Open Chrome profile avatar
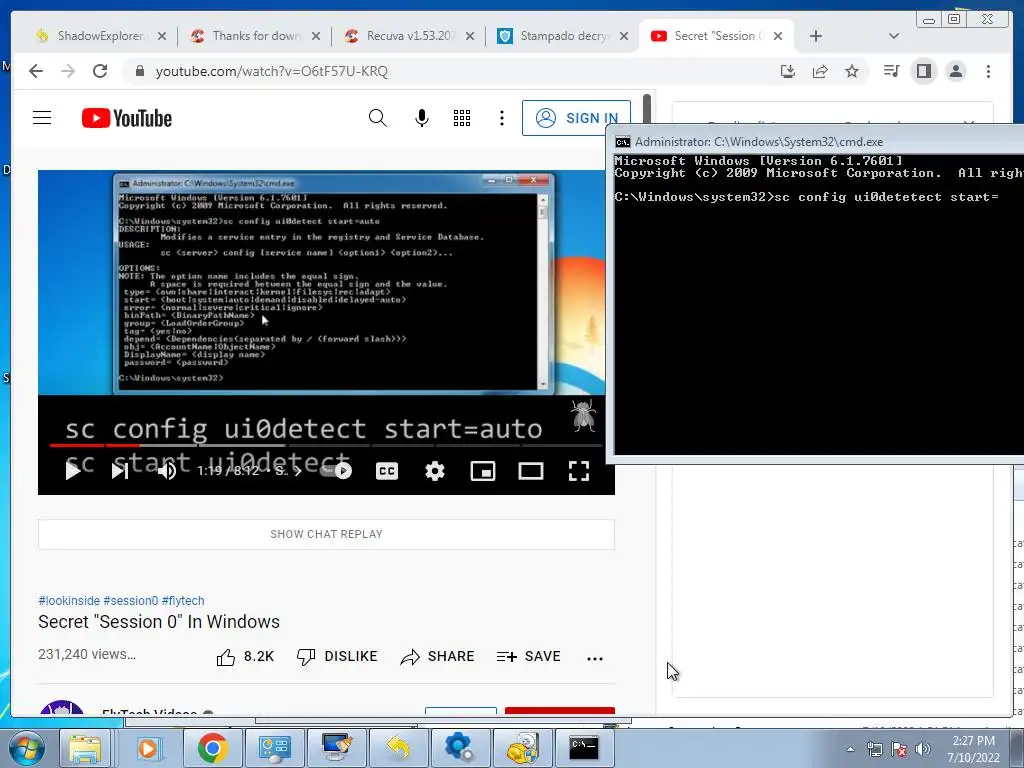The width and height of the screenshot is (1024, 768). (x=955, y=71)
